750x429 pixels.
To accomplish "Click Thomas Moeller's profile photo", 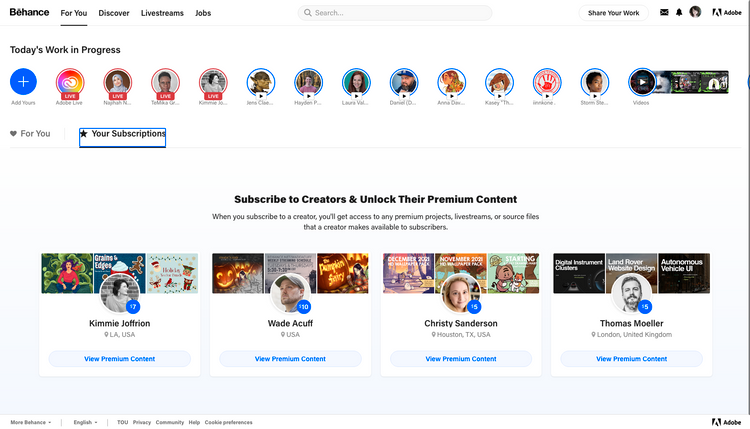I will pos(631,292).
